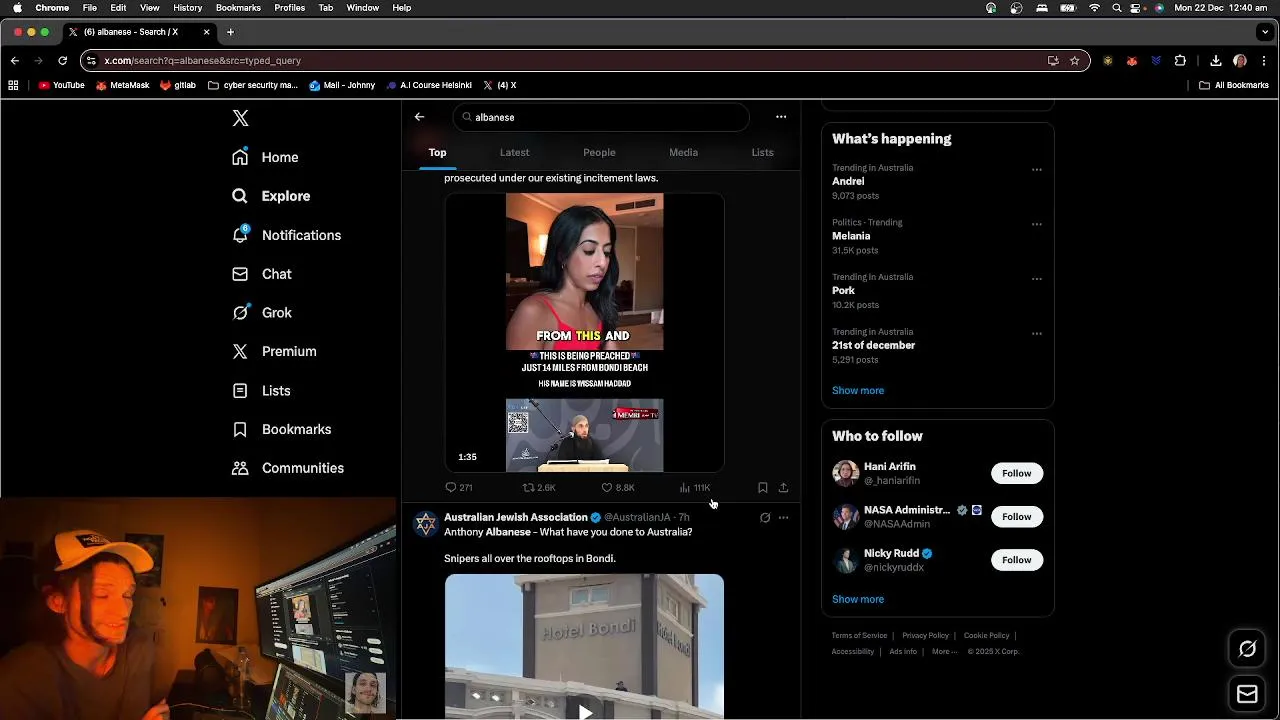Viewport: 1280px width, 720px height.
Task: Open the Andrel trending topic
Action: tap(848, 181)
